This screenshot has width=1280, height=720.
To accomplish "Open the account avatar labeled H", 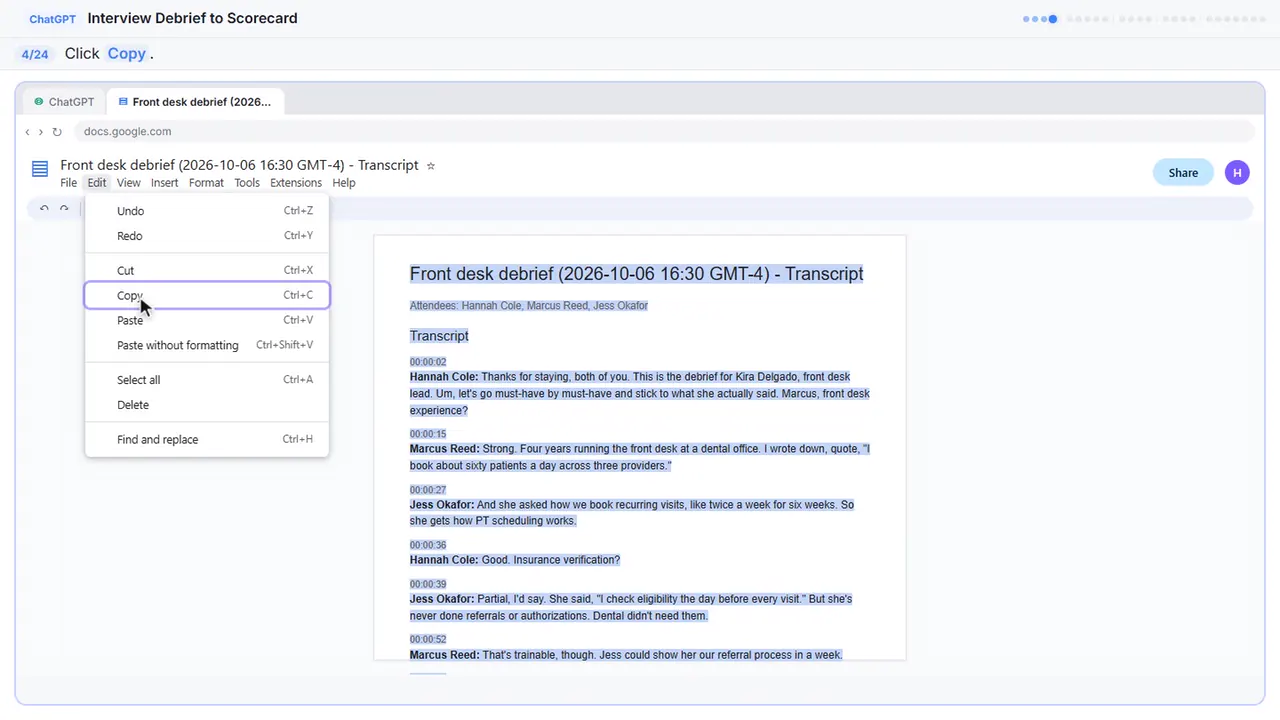I will [1237, 172].
